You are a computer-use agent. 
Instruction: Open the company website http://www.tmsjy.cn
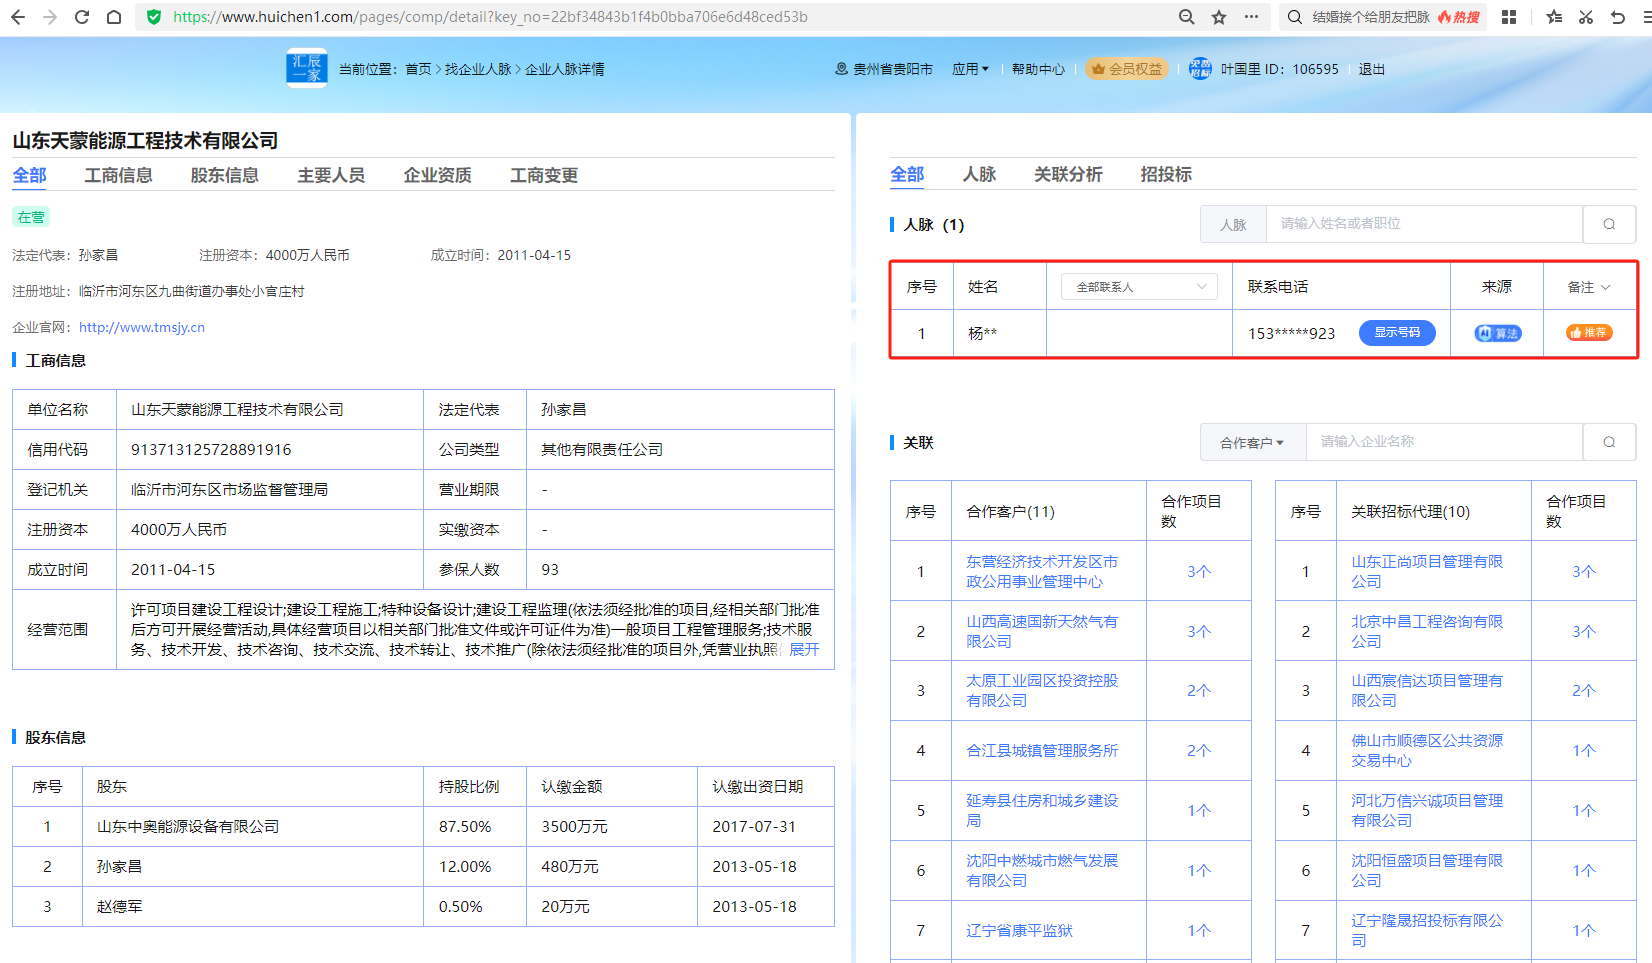click(142, 327)
